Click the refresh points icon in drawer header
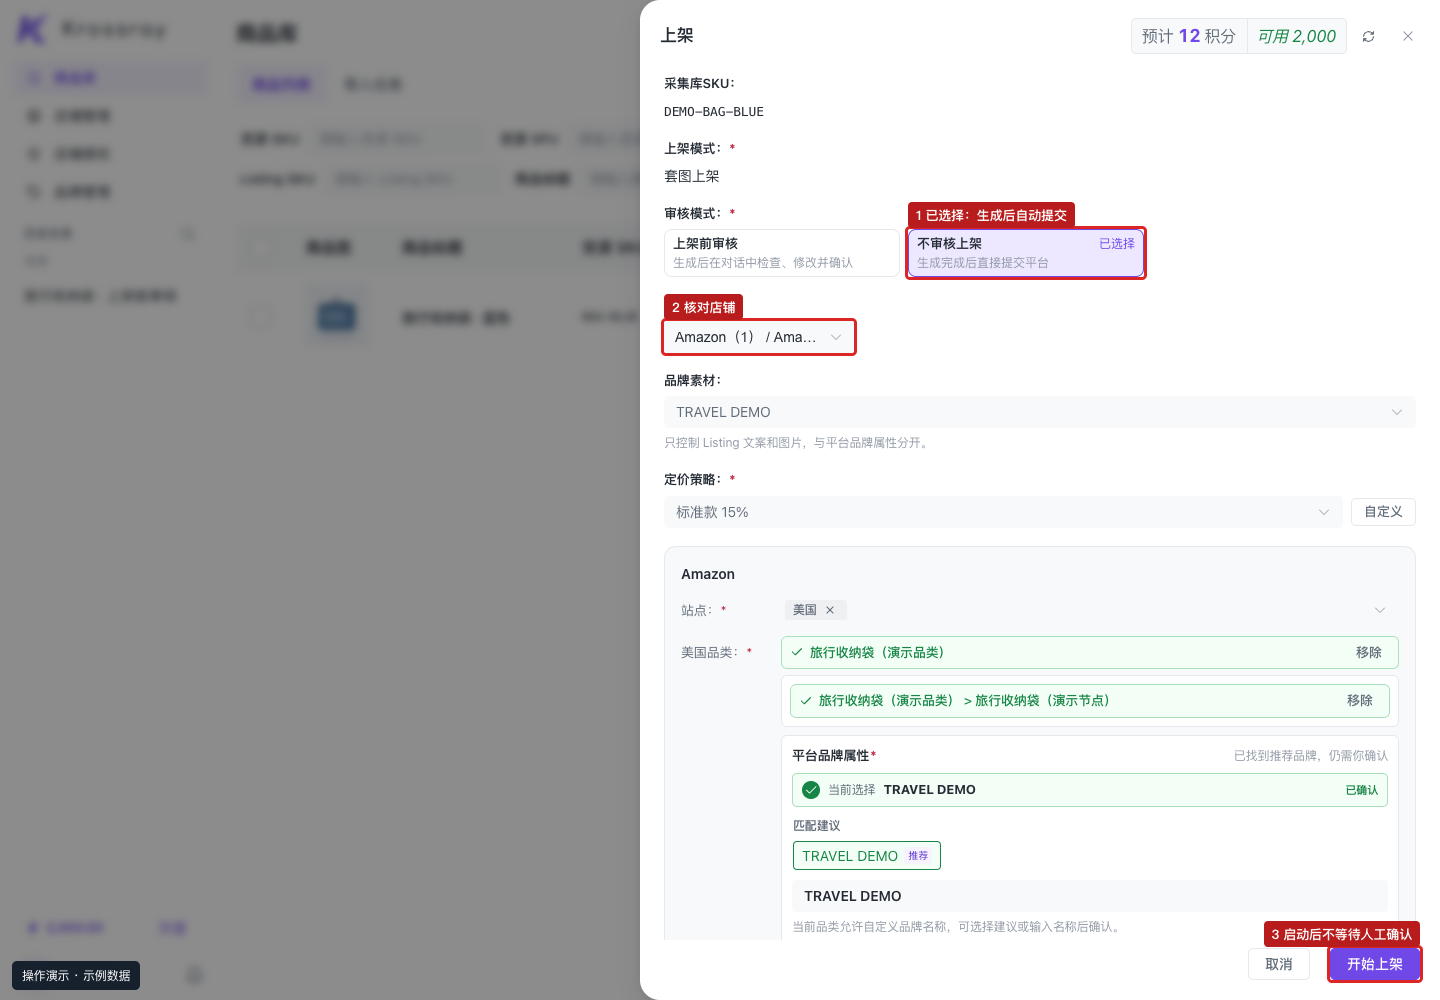This screenshot has width=1440, height=1000. coord(1368,36)
